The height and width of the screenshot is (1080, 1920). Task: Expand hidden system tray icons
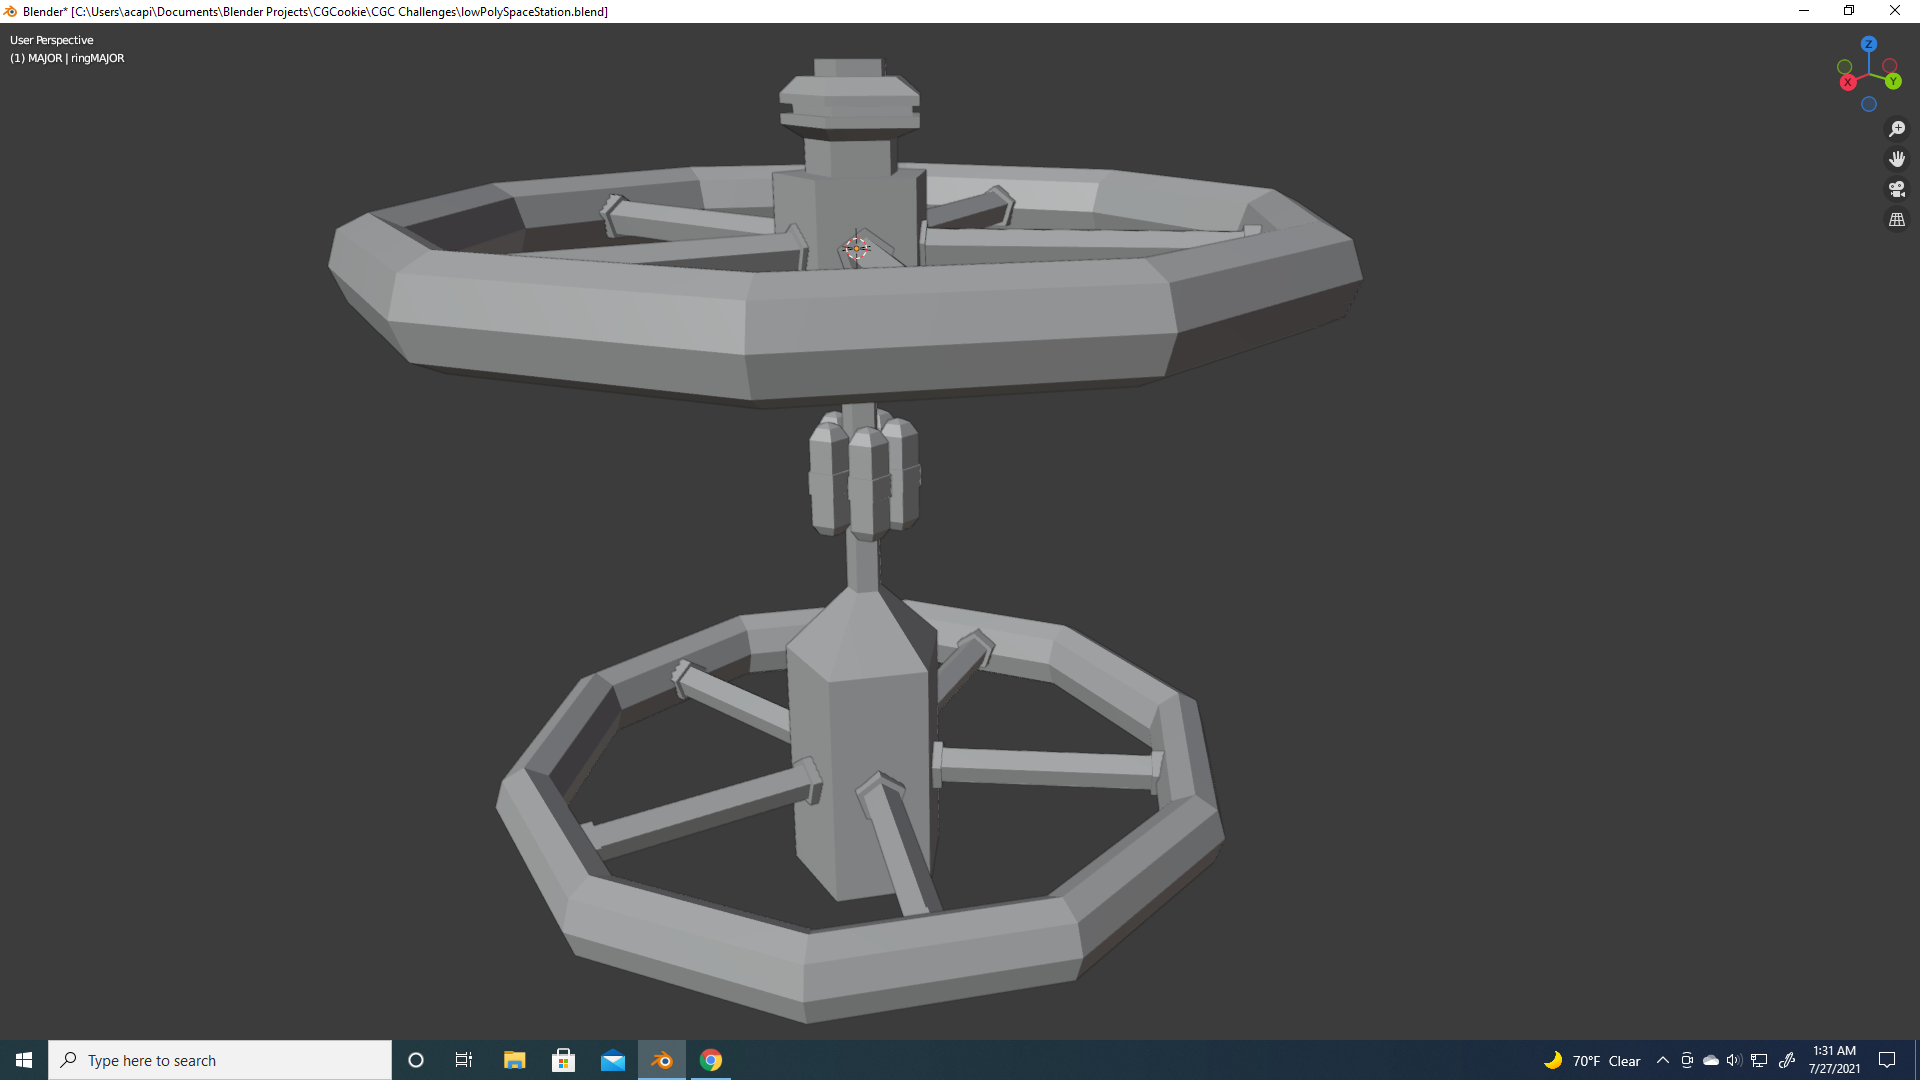pos(1662,1060)
